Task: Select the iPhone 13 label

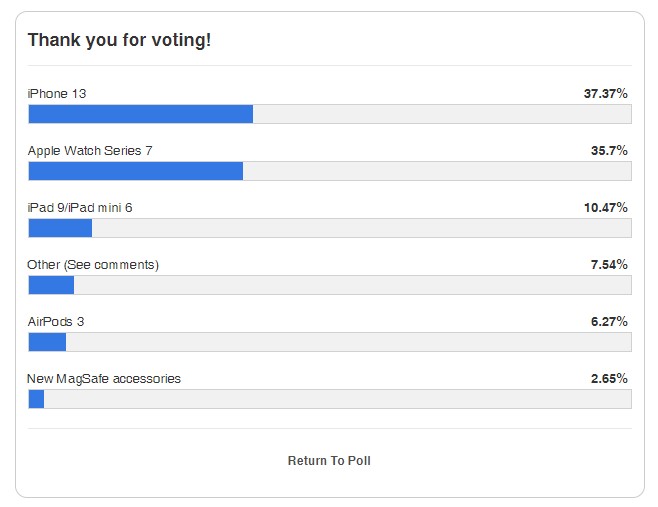Action: [x=57, y=93]
